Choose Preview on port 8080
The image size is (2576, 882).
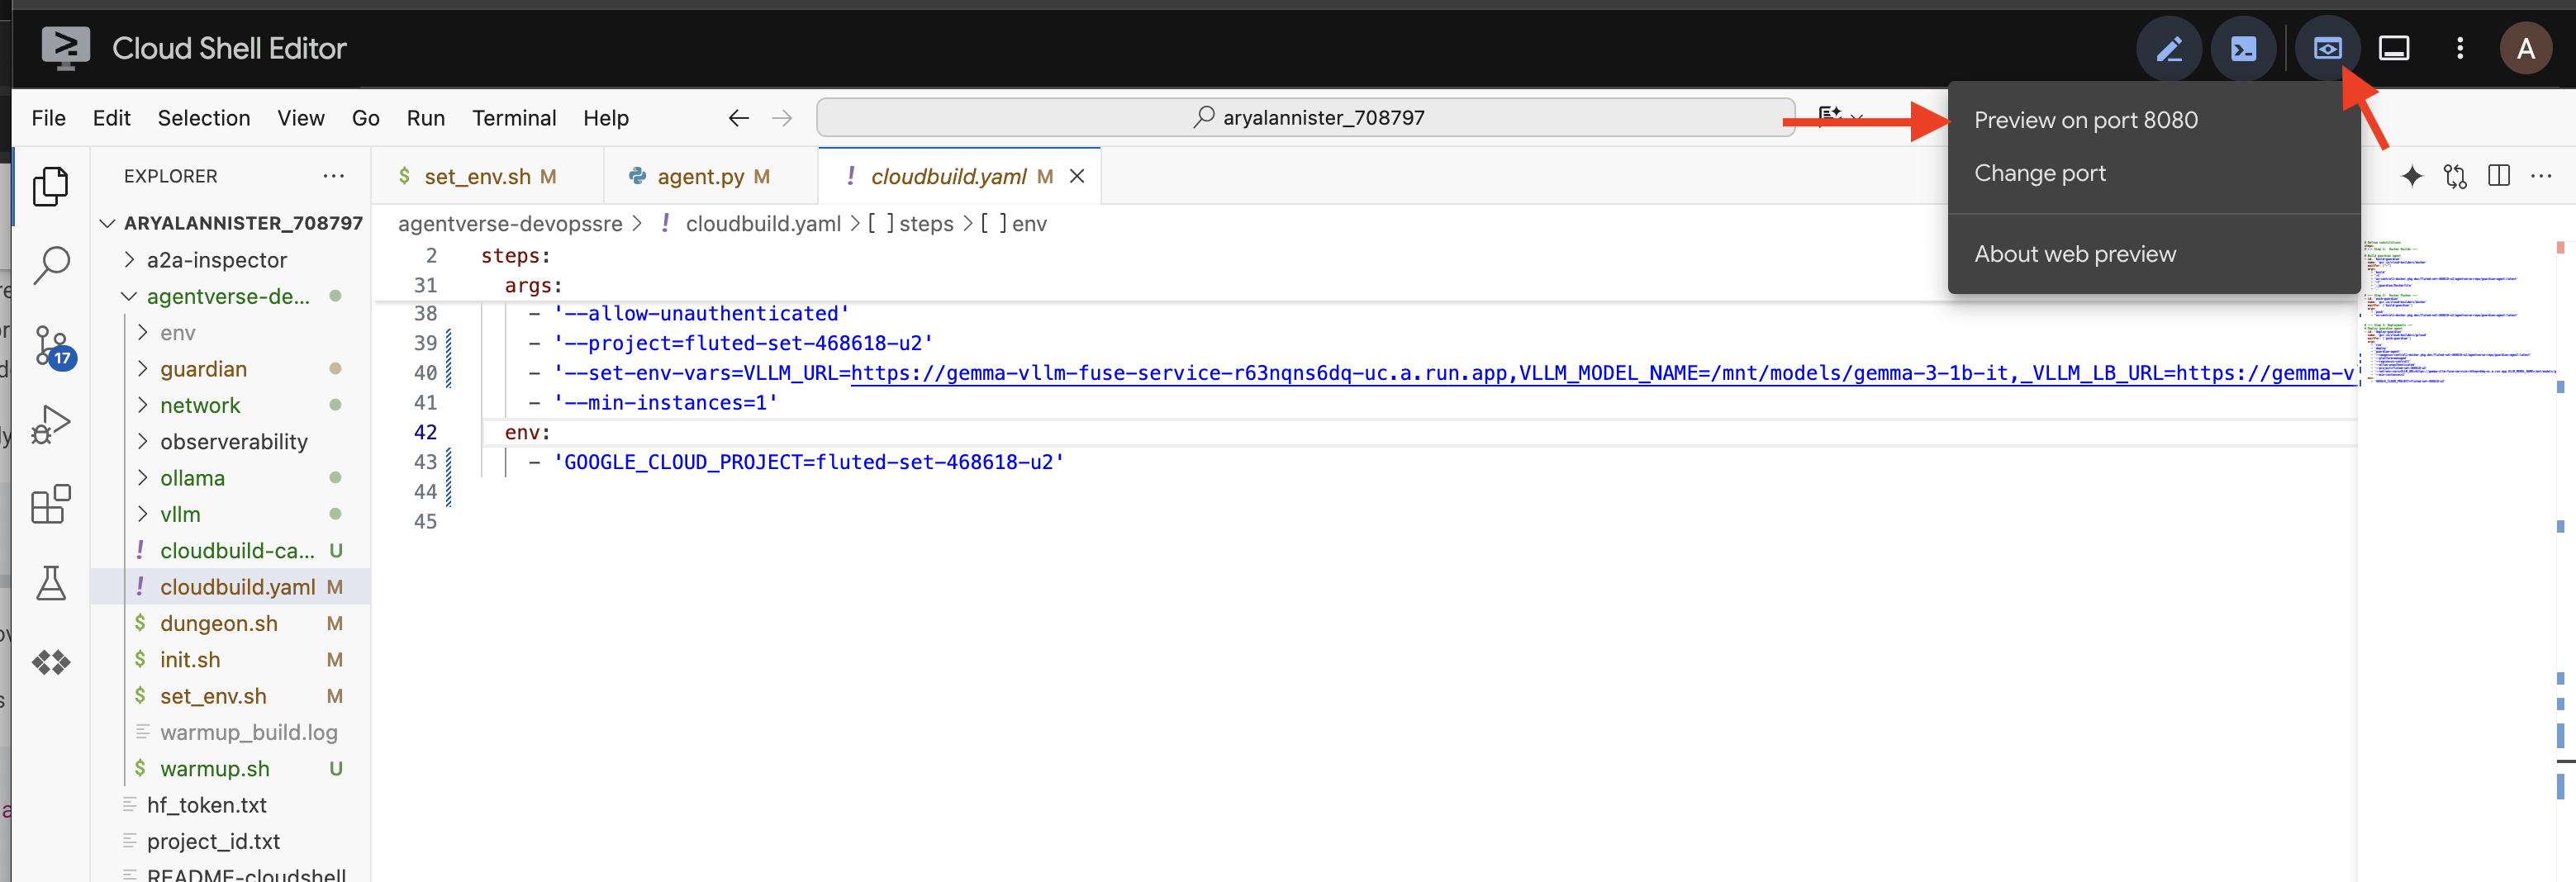(2086, 119)
